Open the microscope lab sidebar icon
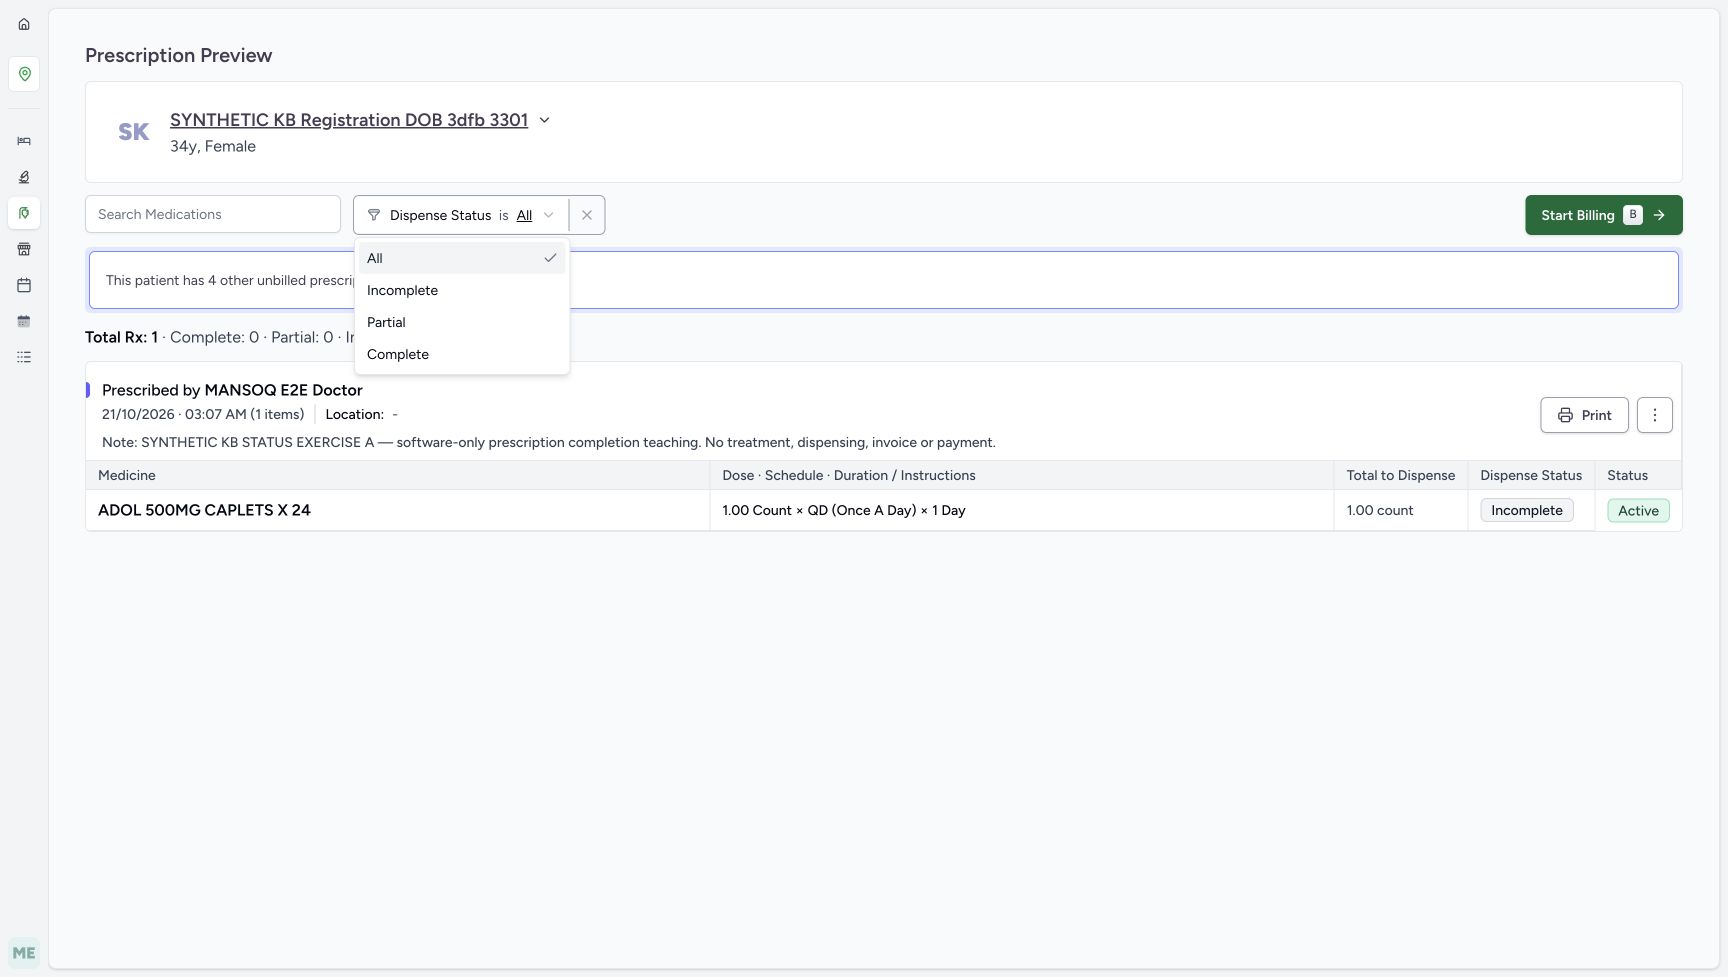The width and height of the screenshot is (1728, 977). 24,177
